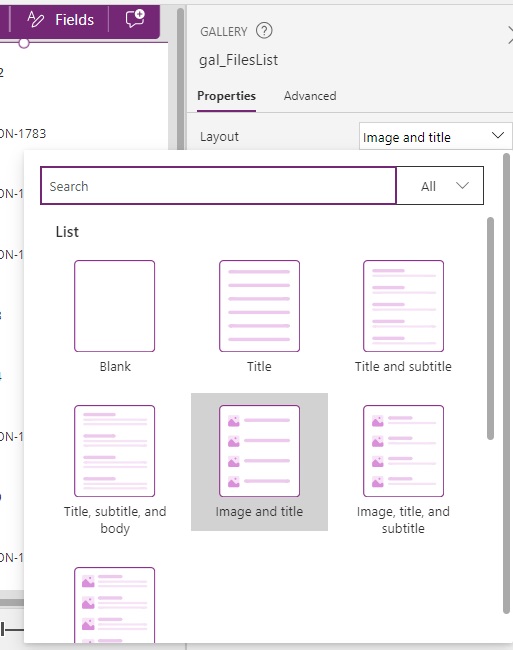Click the gal_FilesList control name

point(238,61)
